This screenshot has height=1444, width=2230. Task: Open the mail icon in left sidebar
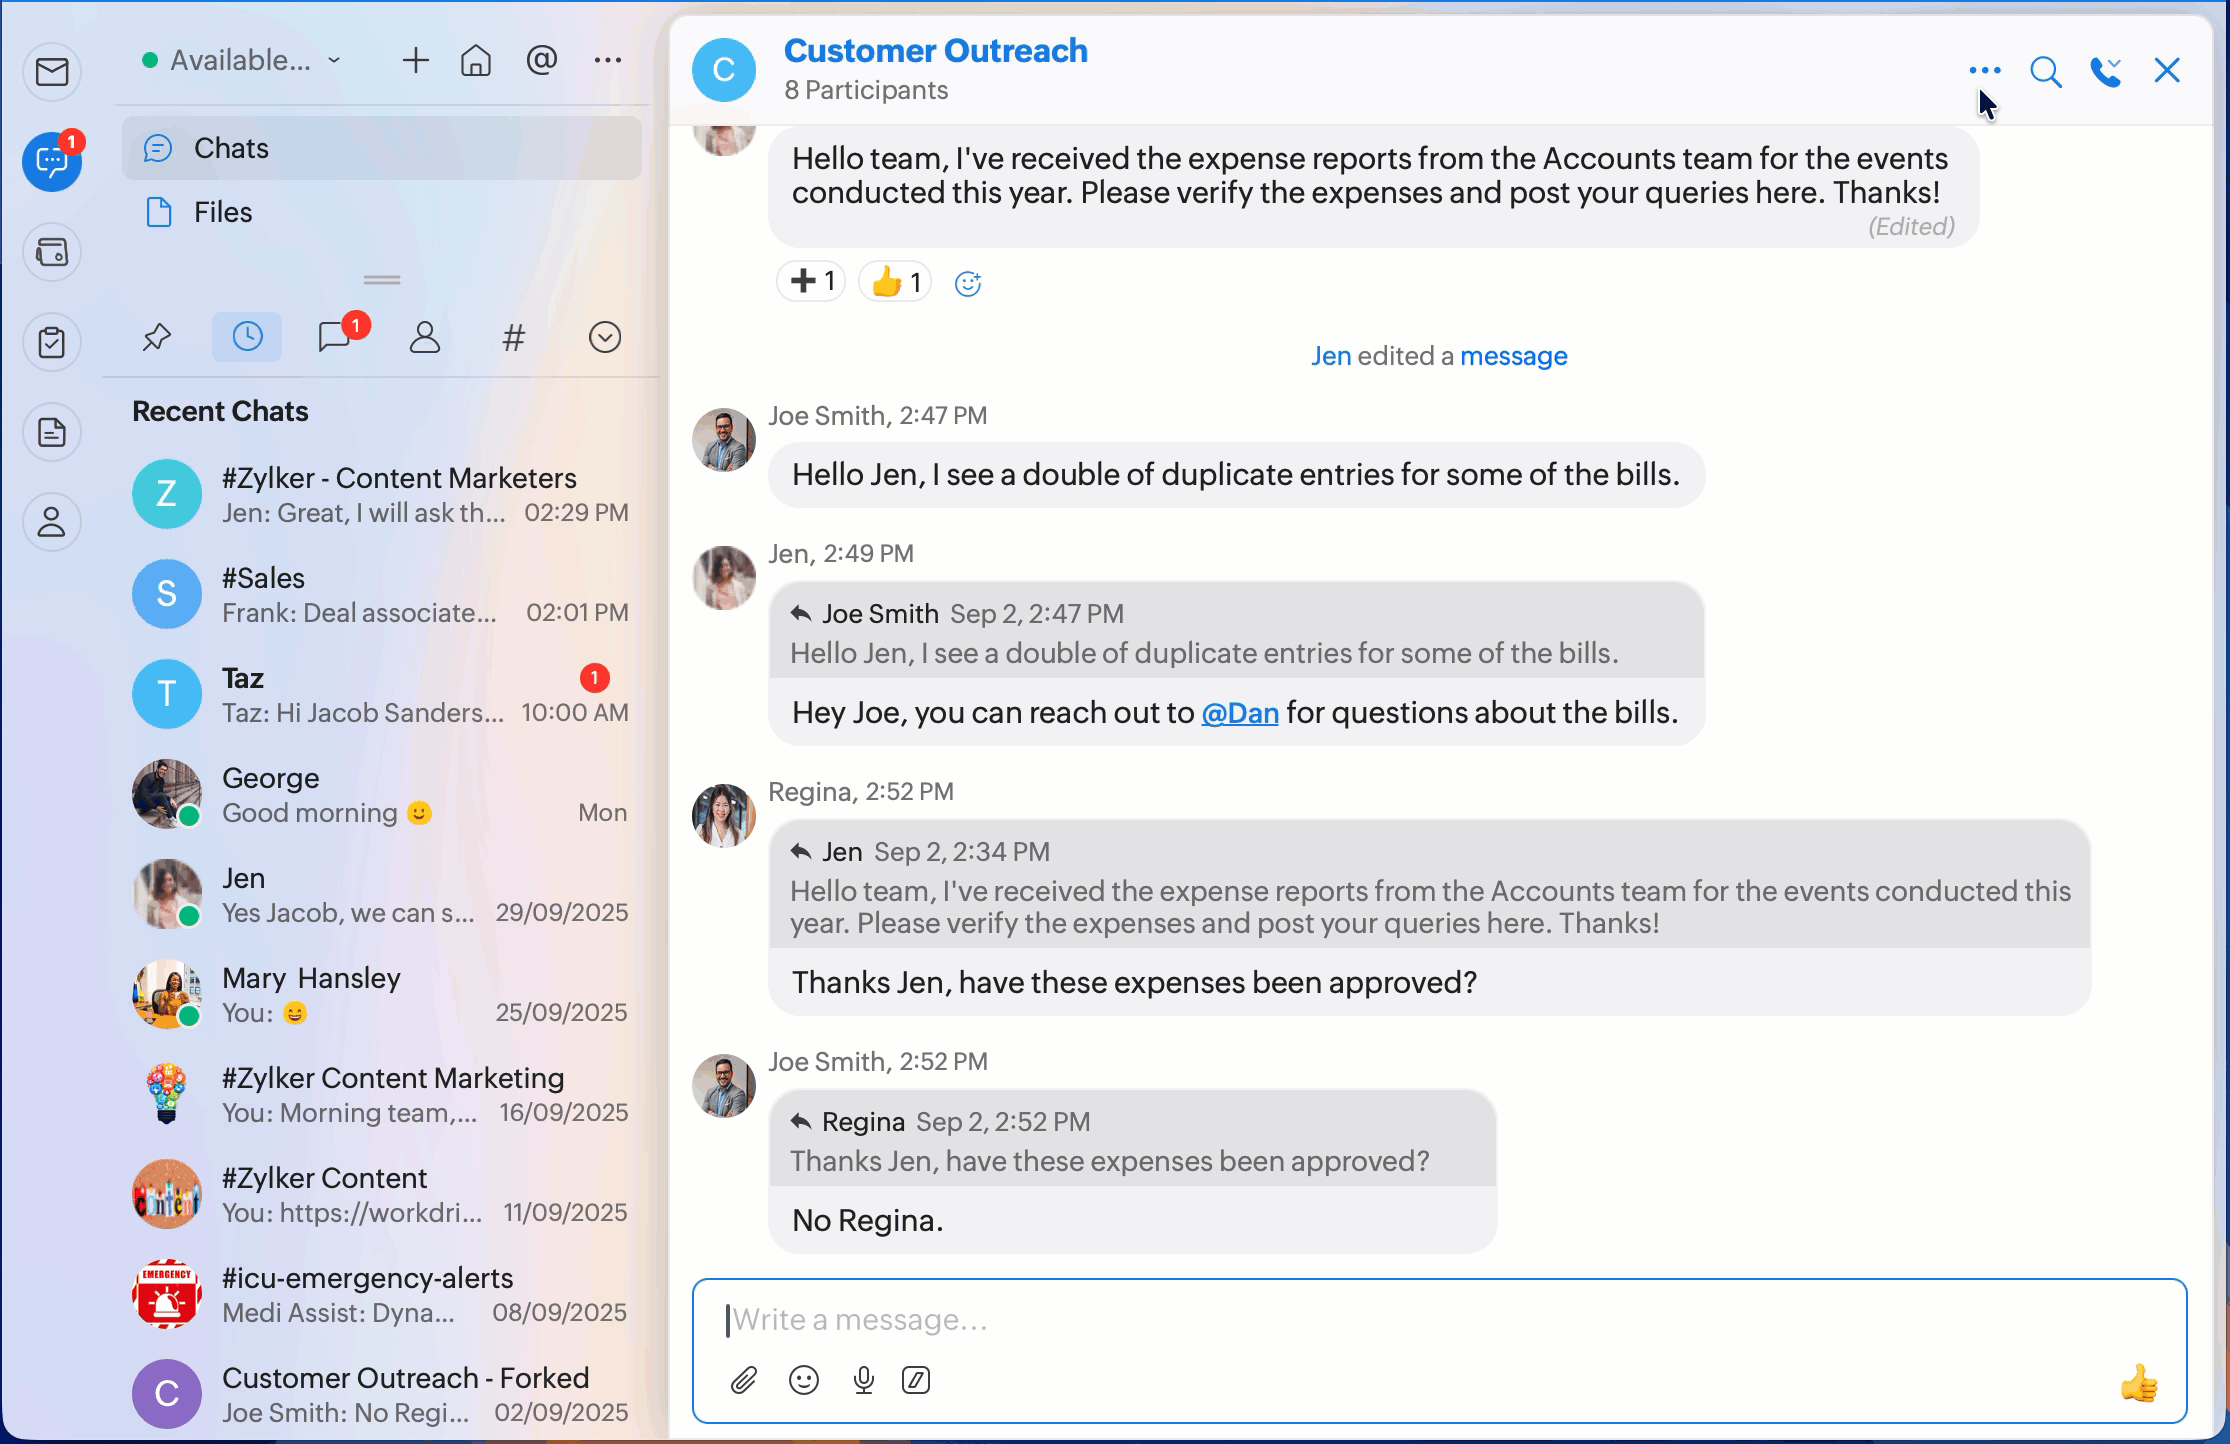tap(52, 72)
